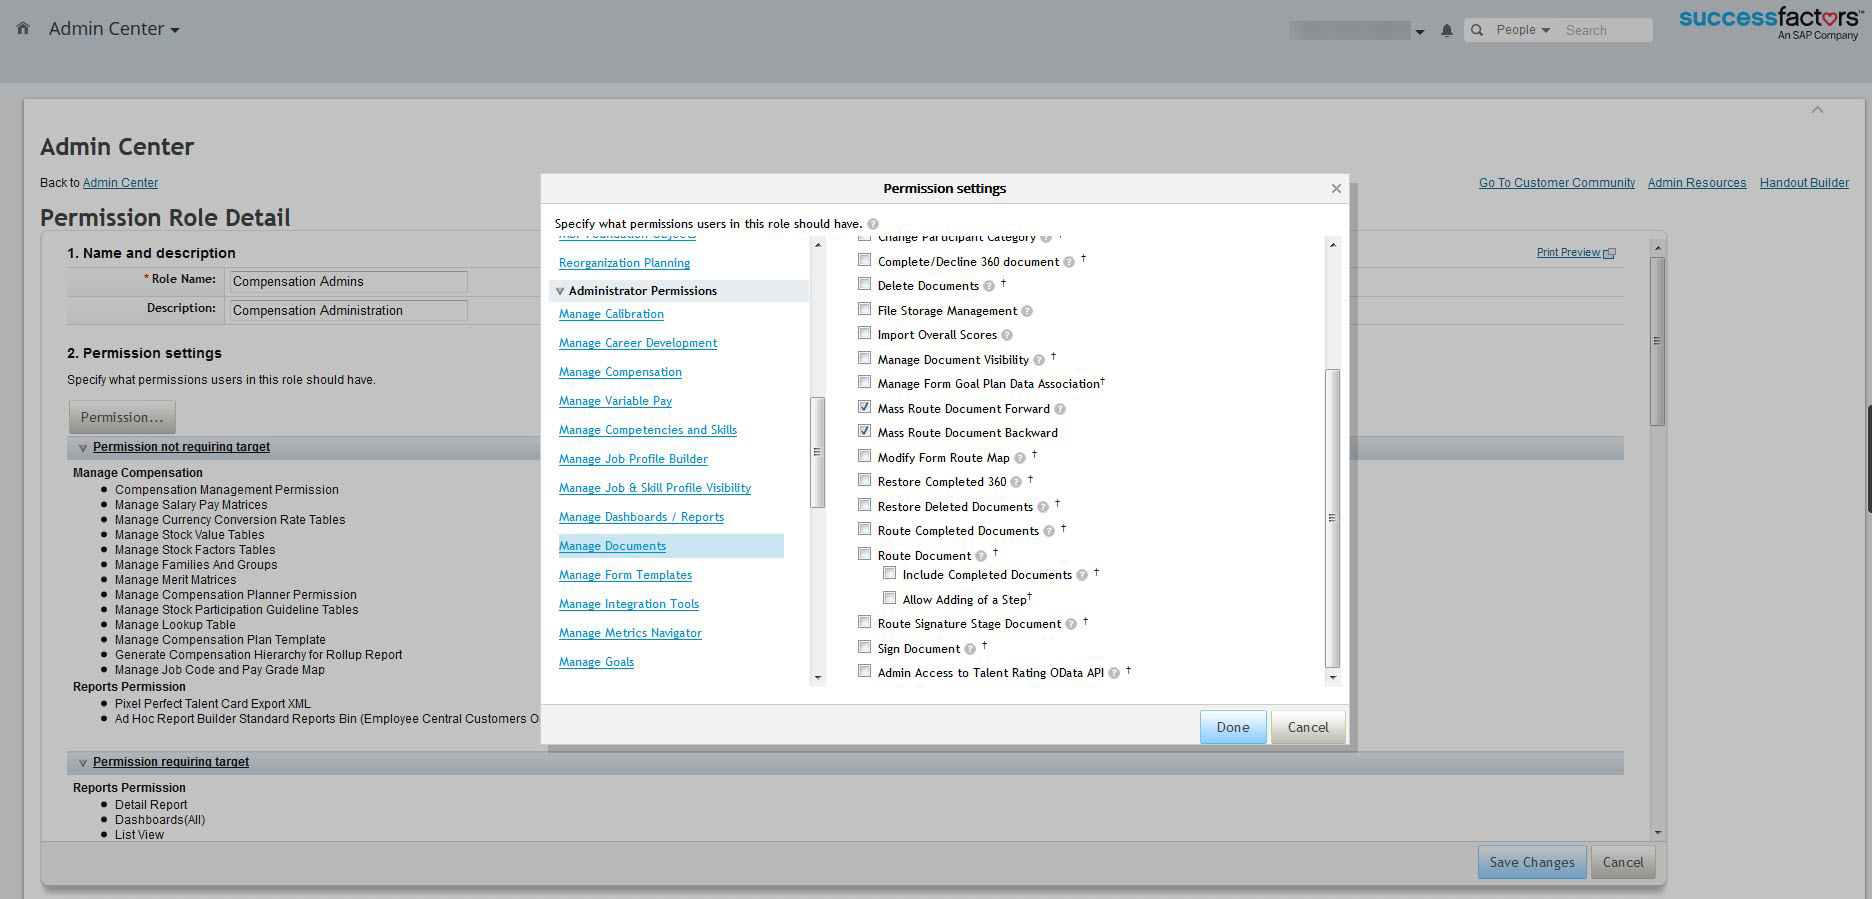Click the Description input field
Image resolution: width=1872 pixels, height=899 pixels.
(348, 311)
